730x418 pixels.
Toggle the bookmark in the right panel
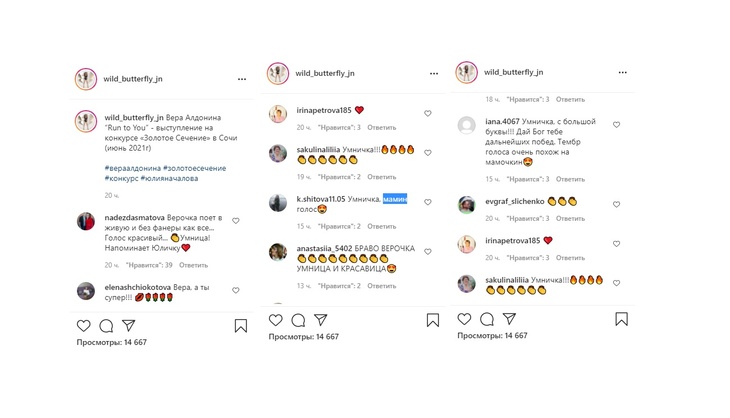[x=622, y=319]
